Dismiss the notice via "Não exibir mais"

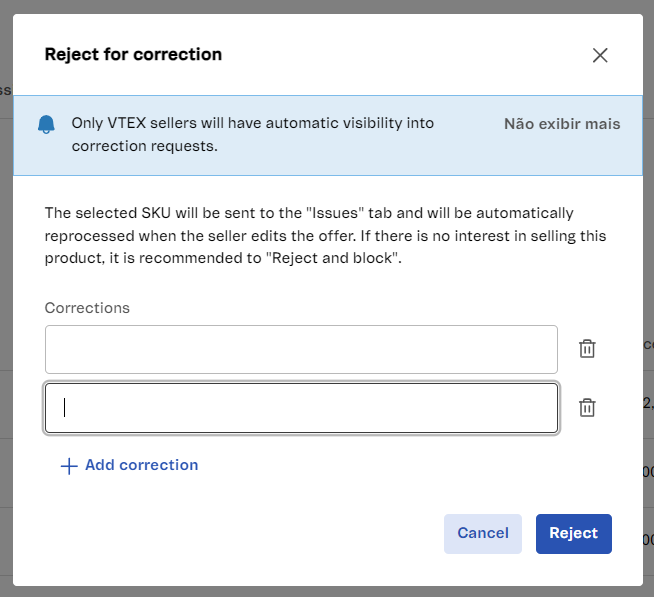[x=562, y=124]
